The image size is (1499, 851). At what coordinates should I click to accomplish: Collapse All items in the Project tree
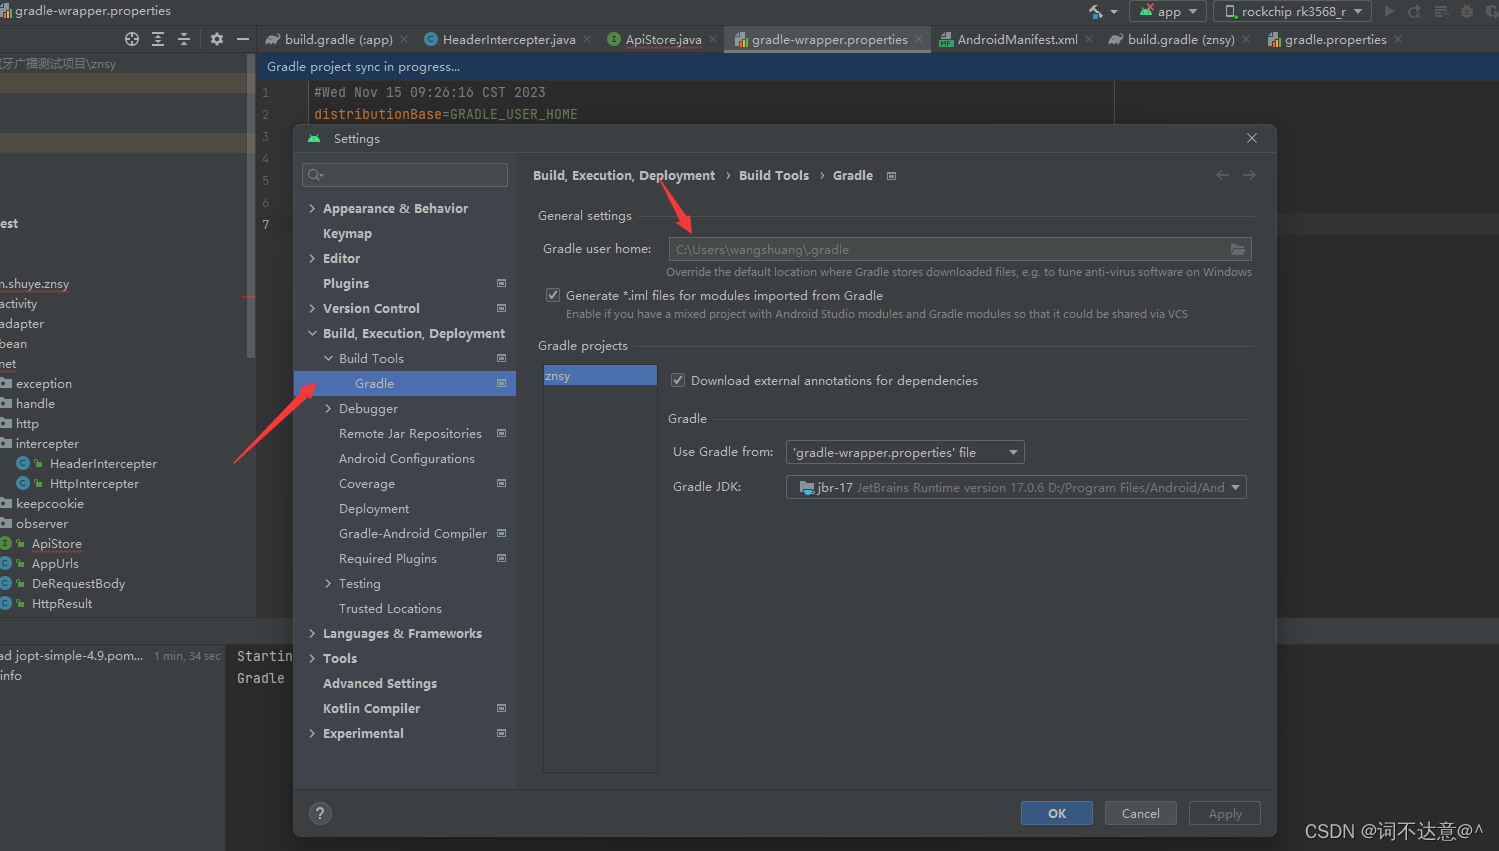click(184, 39)
